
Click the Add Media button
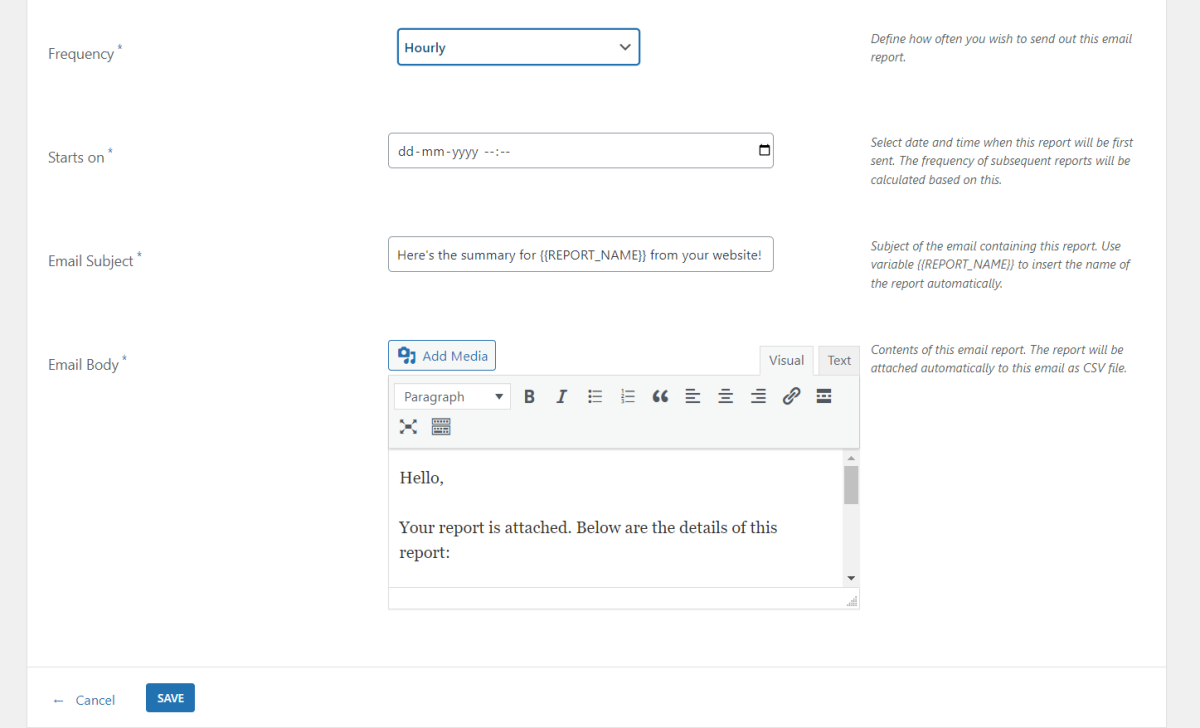442,356
